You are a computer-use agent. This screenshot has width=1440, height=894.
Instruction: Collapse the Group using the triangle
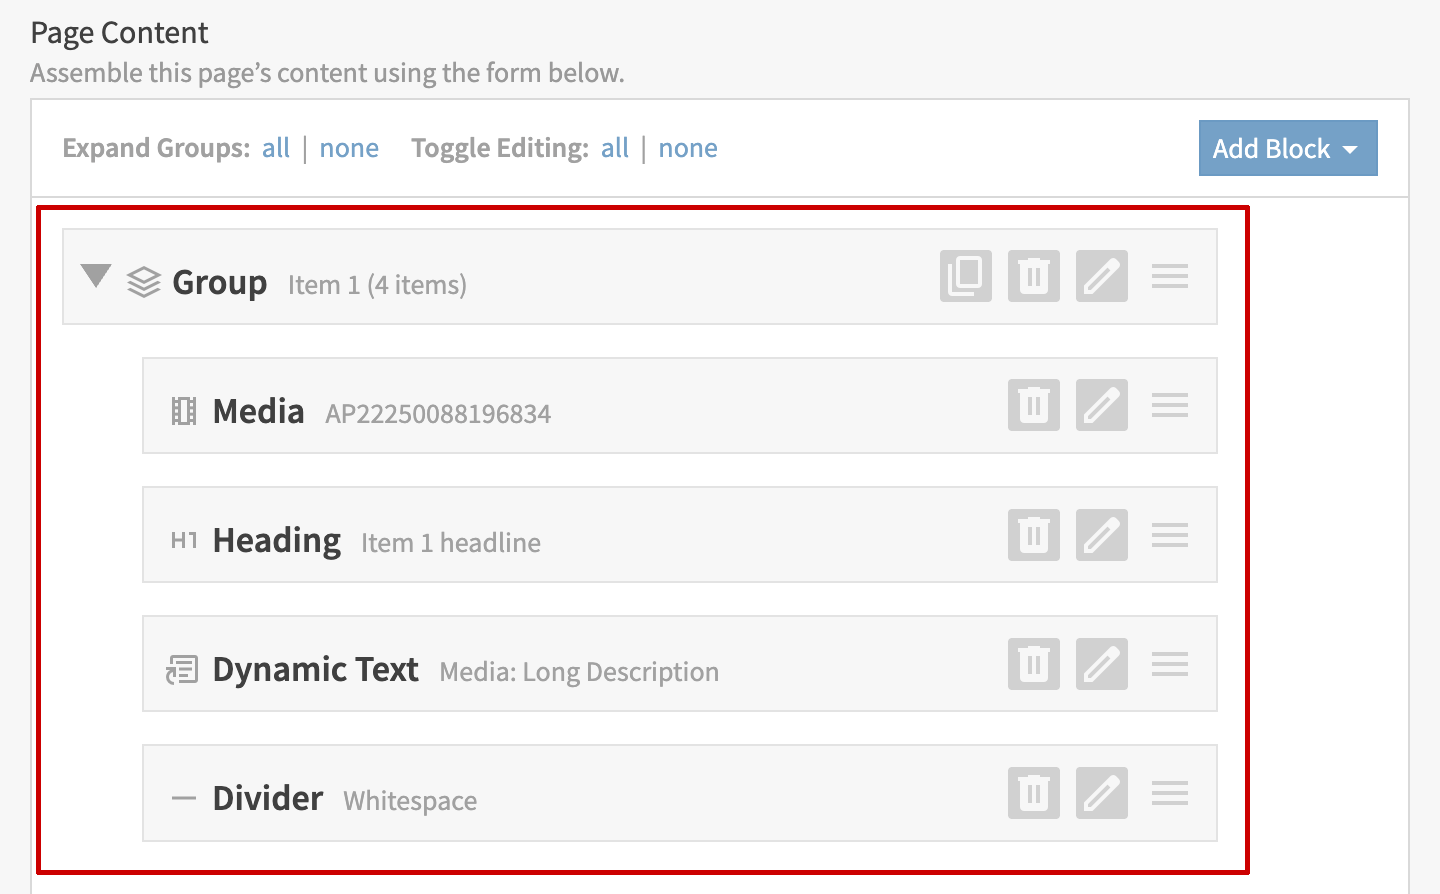[96, 276]
